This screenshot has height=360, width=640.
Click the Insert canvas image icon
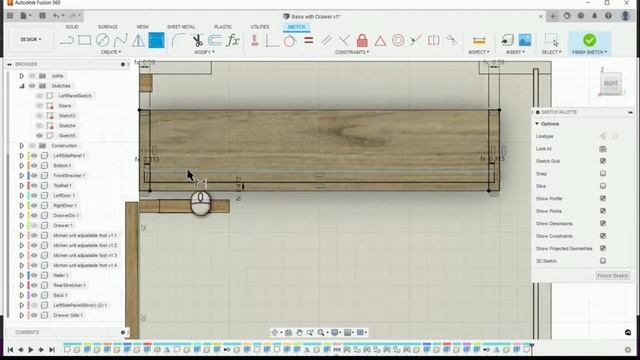525,40
